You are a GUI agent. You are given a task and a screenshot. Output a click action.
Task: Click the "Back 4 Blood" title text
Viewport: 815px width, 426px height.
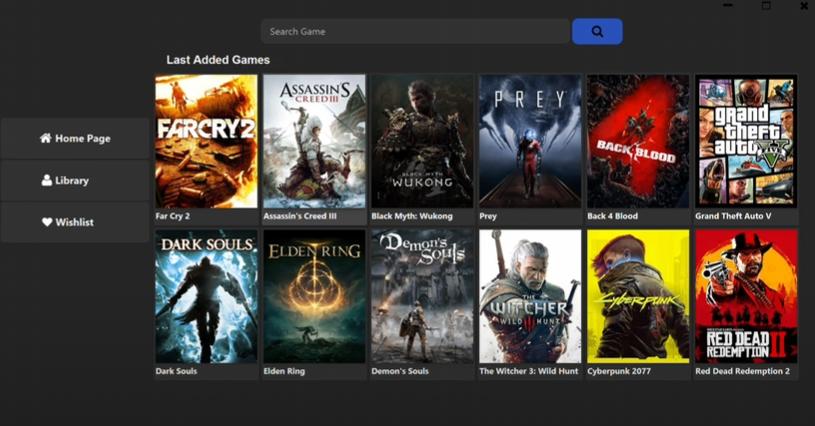click(x=612, y=216)
